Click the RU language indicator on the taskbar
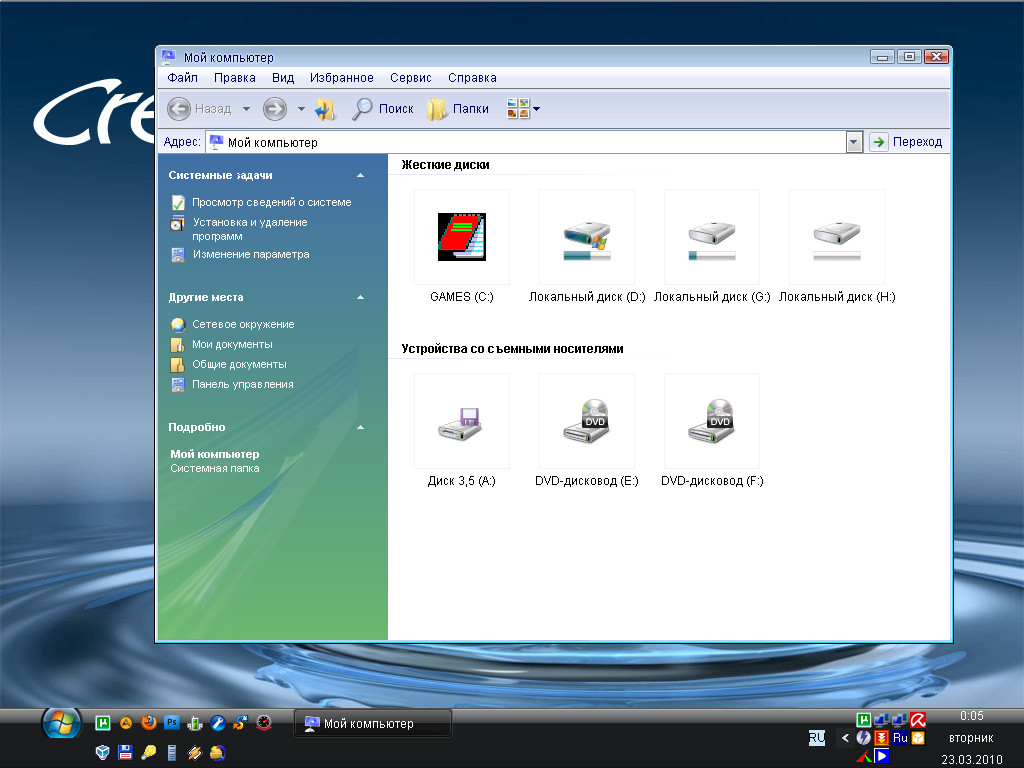 coord(817,737)
